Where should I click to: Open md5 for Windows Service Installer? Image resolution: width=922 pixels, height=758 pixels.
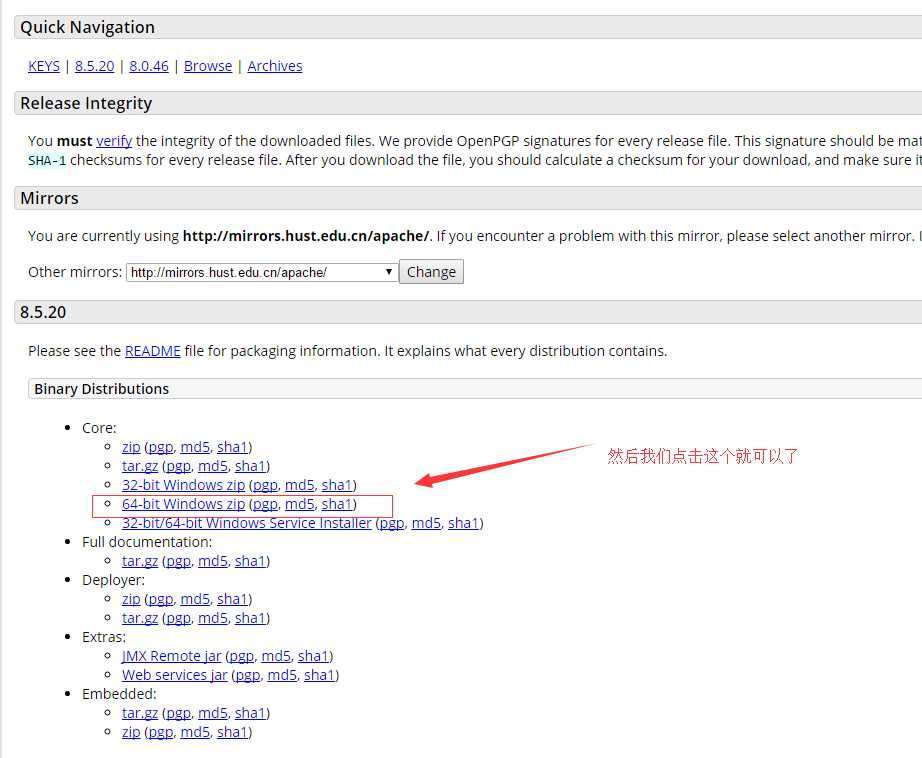pos(426,523)
